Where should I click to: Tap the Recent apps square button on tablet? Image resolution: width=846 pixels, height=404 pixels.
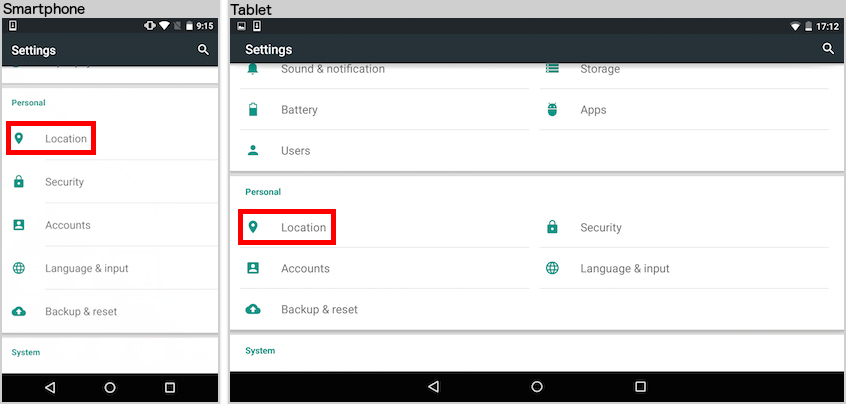[640, 387]
